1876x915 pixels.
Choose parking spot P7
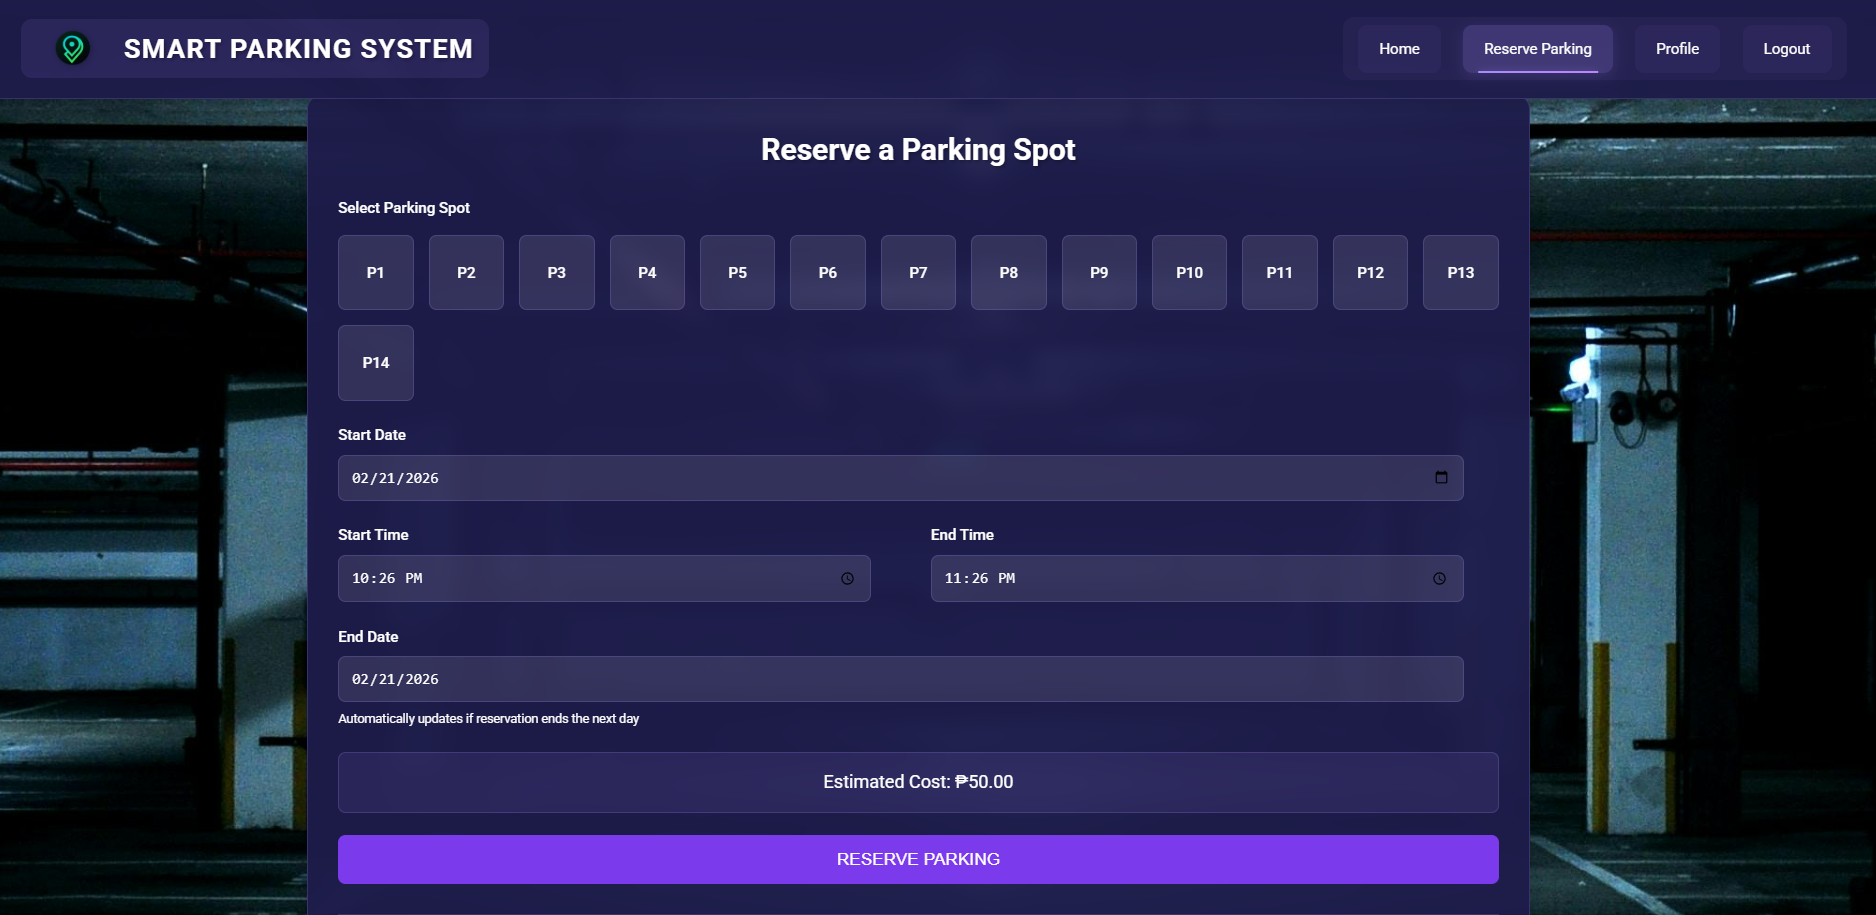(918, 272)
